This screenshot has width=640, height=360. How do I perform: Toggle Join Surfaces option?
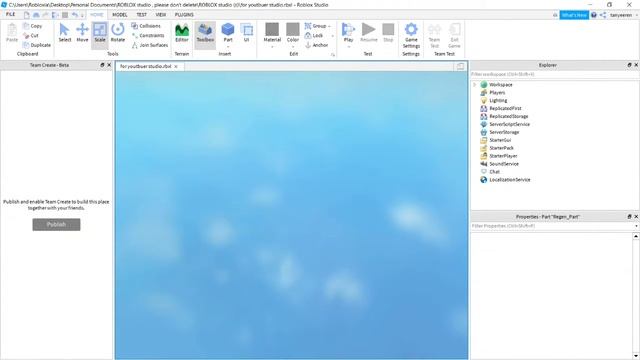point(150,45)
